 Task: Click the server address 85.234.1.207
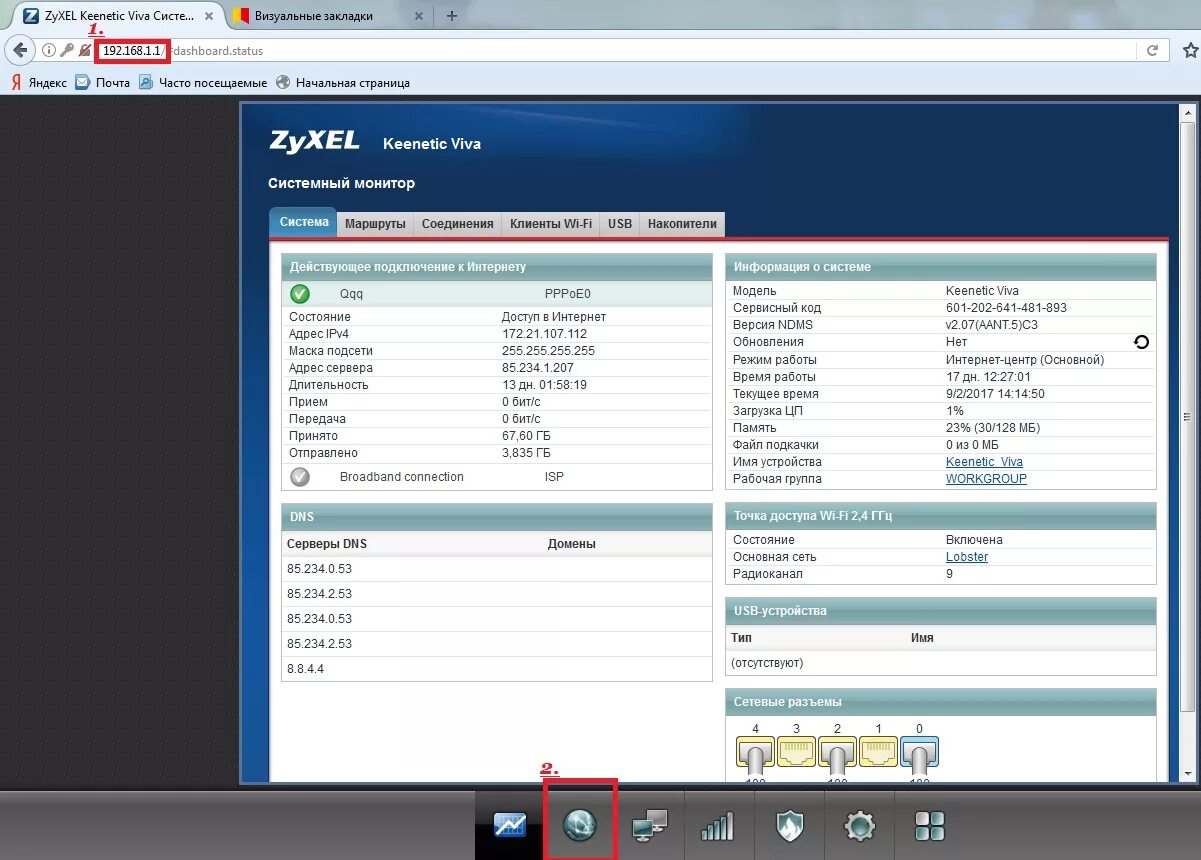coord(538,368)
